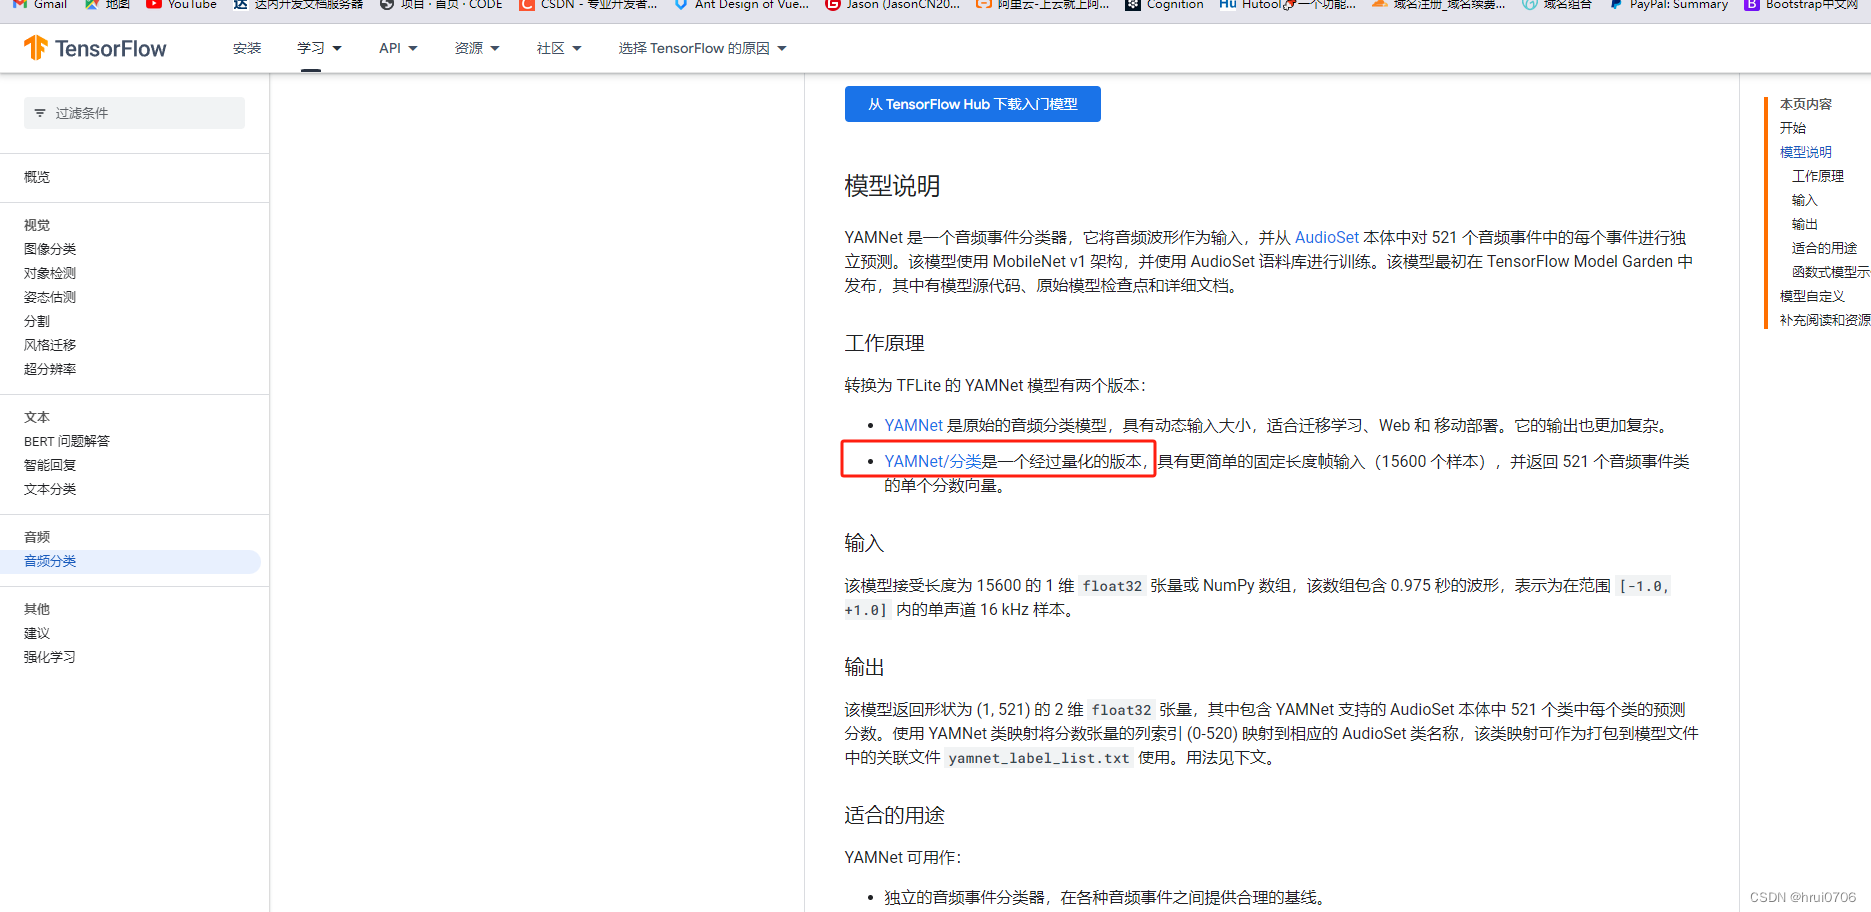Expand 选择 TensorFlow 的原因 menu

coord(702,48)
